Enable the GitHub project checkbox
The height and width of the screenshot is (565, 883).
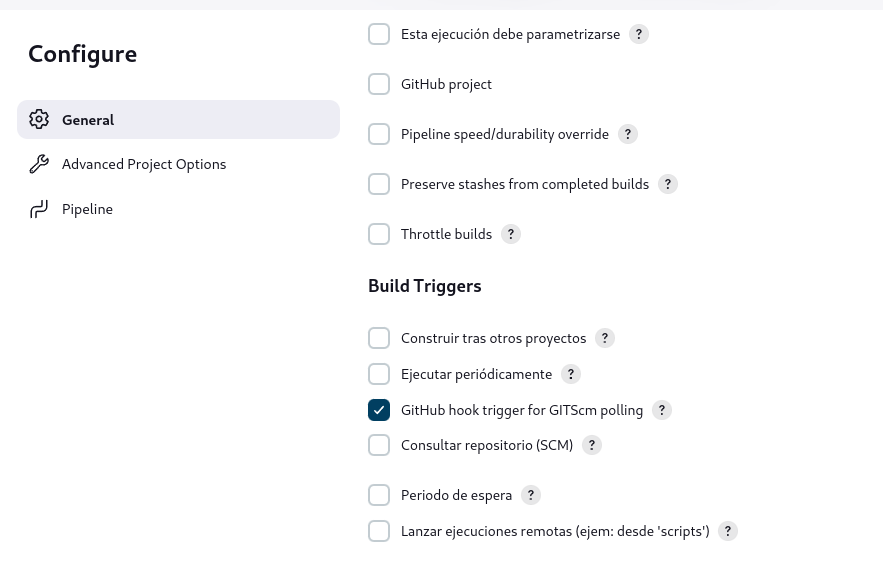(379, 84)
